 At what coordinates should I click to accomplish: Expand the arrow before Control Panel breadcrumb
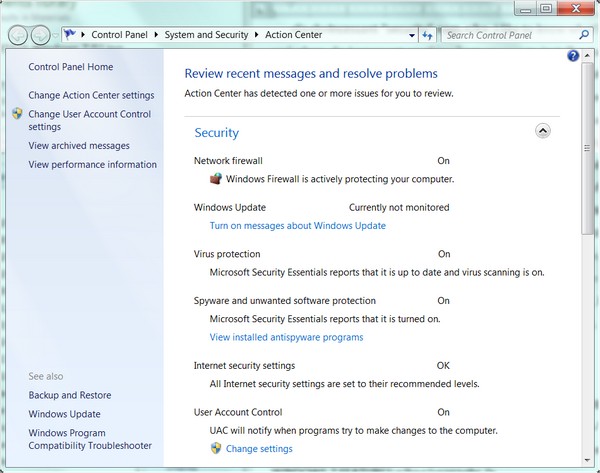83,35
